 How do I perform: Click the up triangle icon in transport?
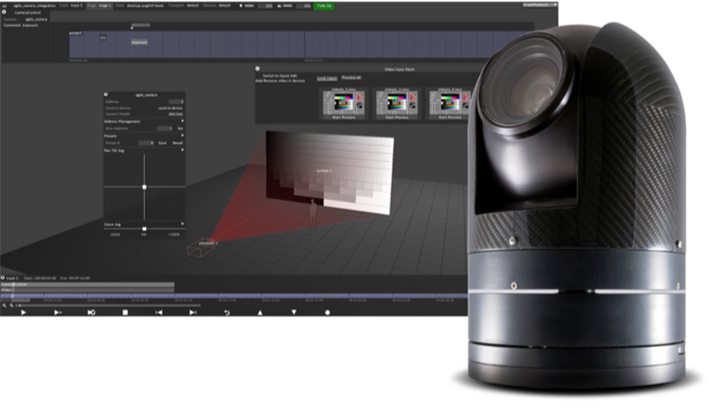(260, 313)
